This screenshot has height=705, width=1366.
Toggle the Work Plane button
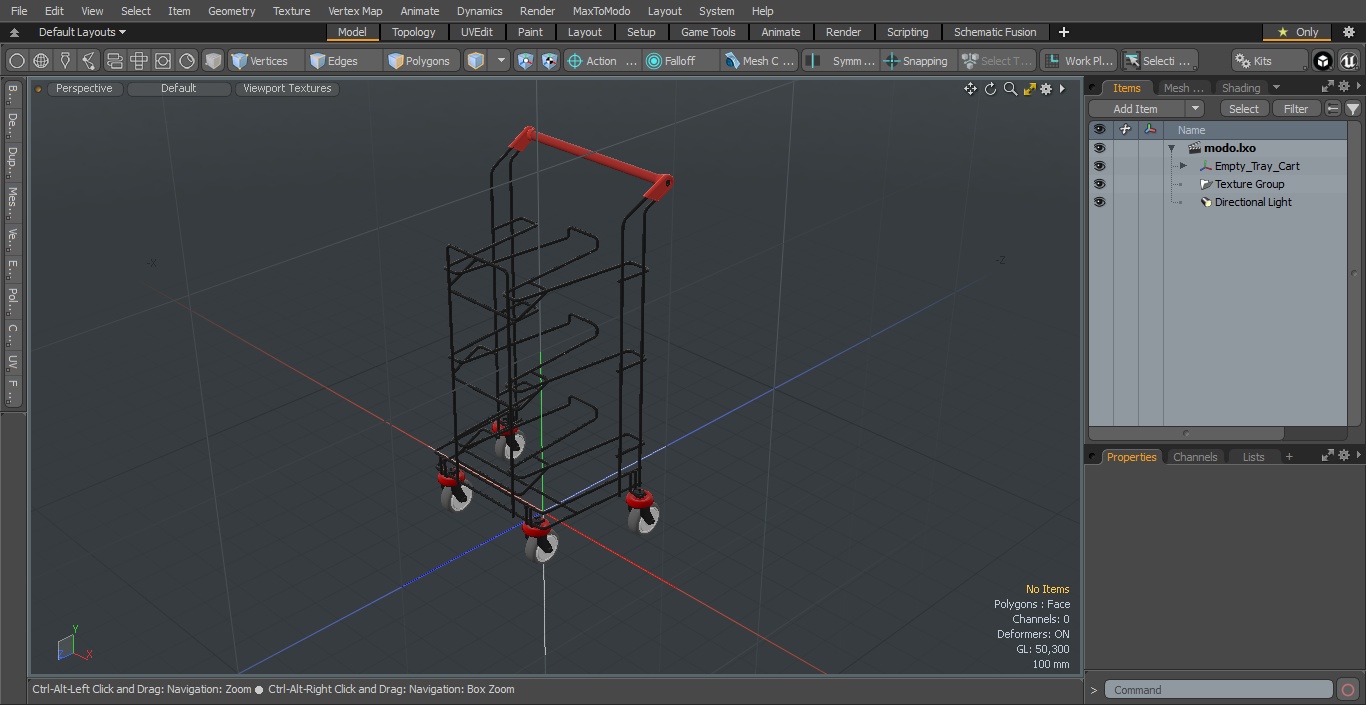tap(1078, 61)
